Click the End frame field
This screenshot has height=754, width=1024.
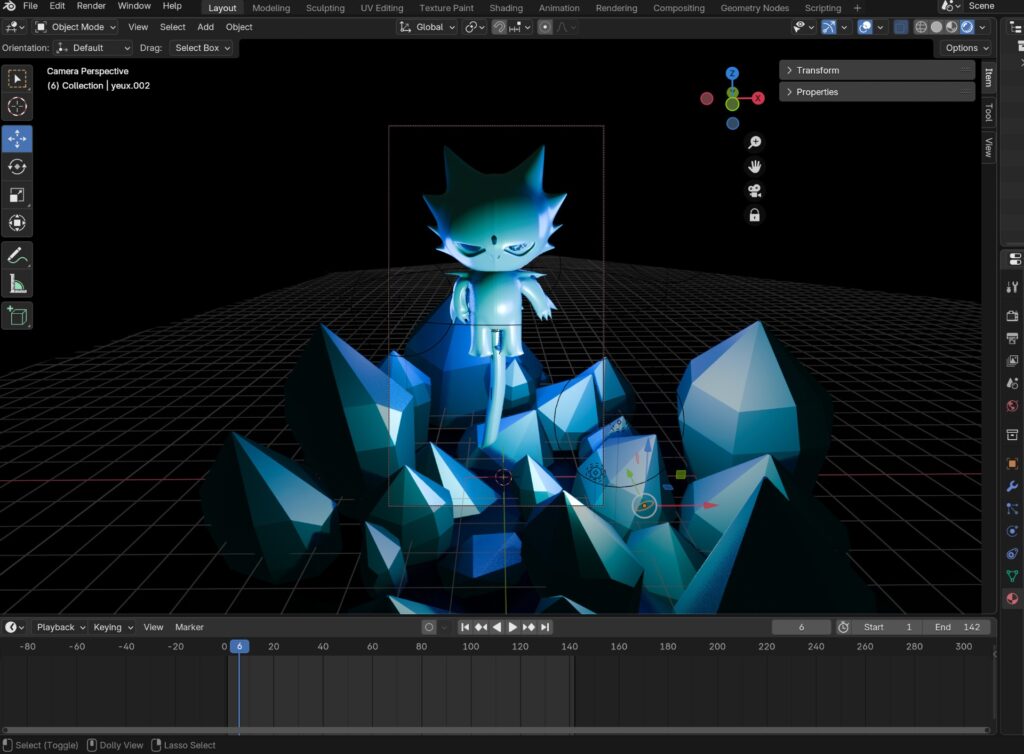coord(958,627)
